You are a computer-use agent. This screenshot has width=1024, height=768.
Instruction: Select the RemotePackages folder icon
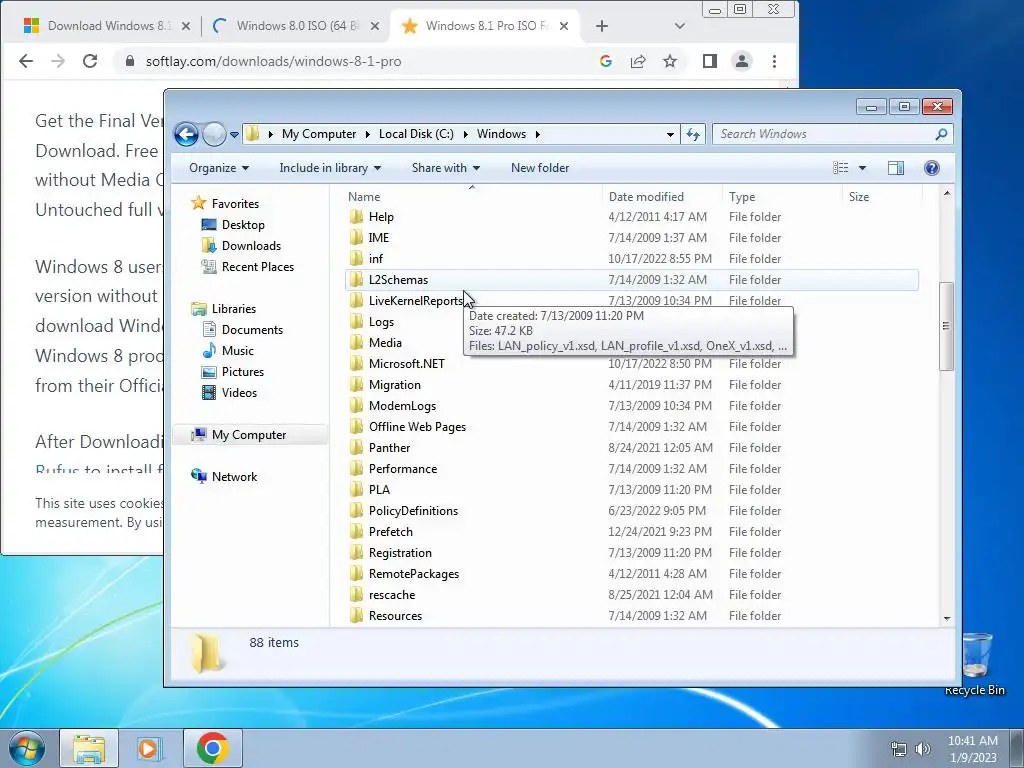pyautogui.click(x=357, y=573)
